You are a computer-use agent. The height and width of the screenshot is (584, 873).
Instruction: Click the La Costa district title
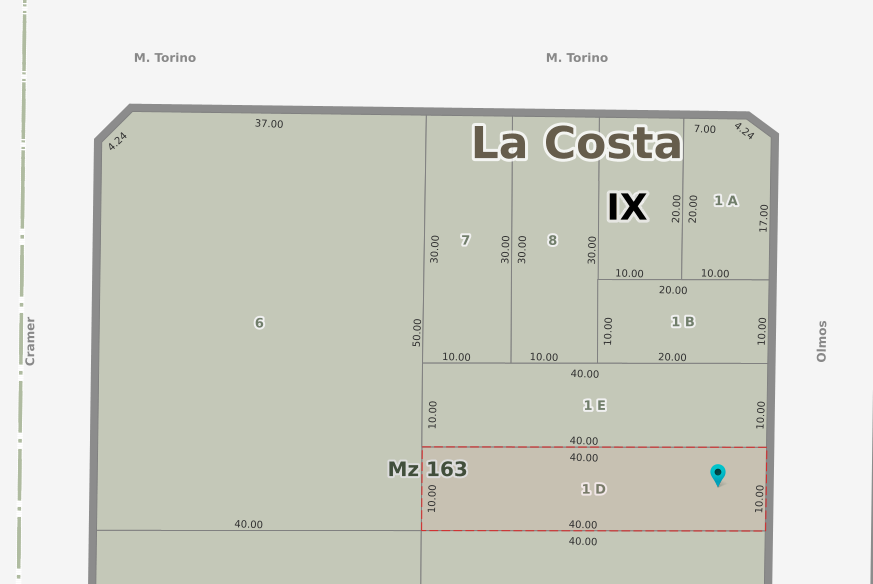point(576,143)
